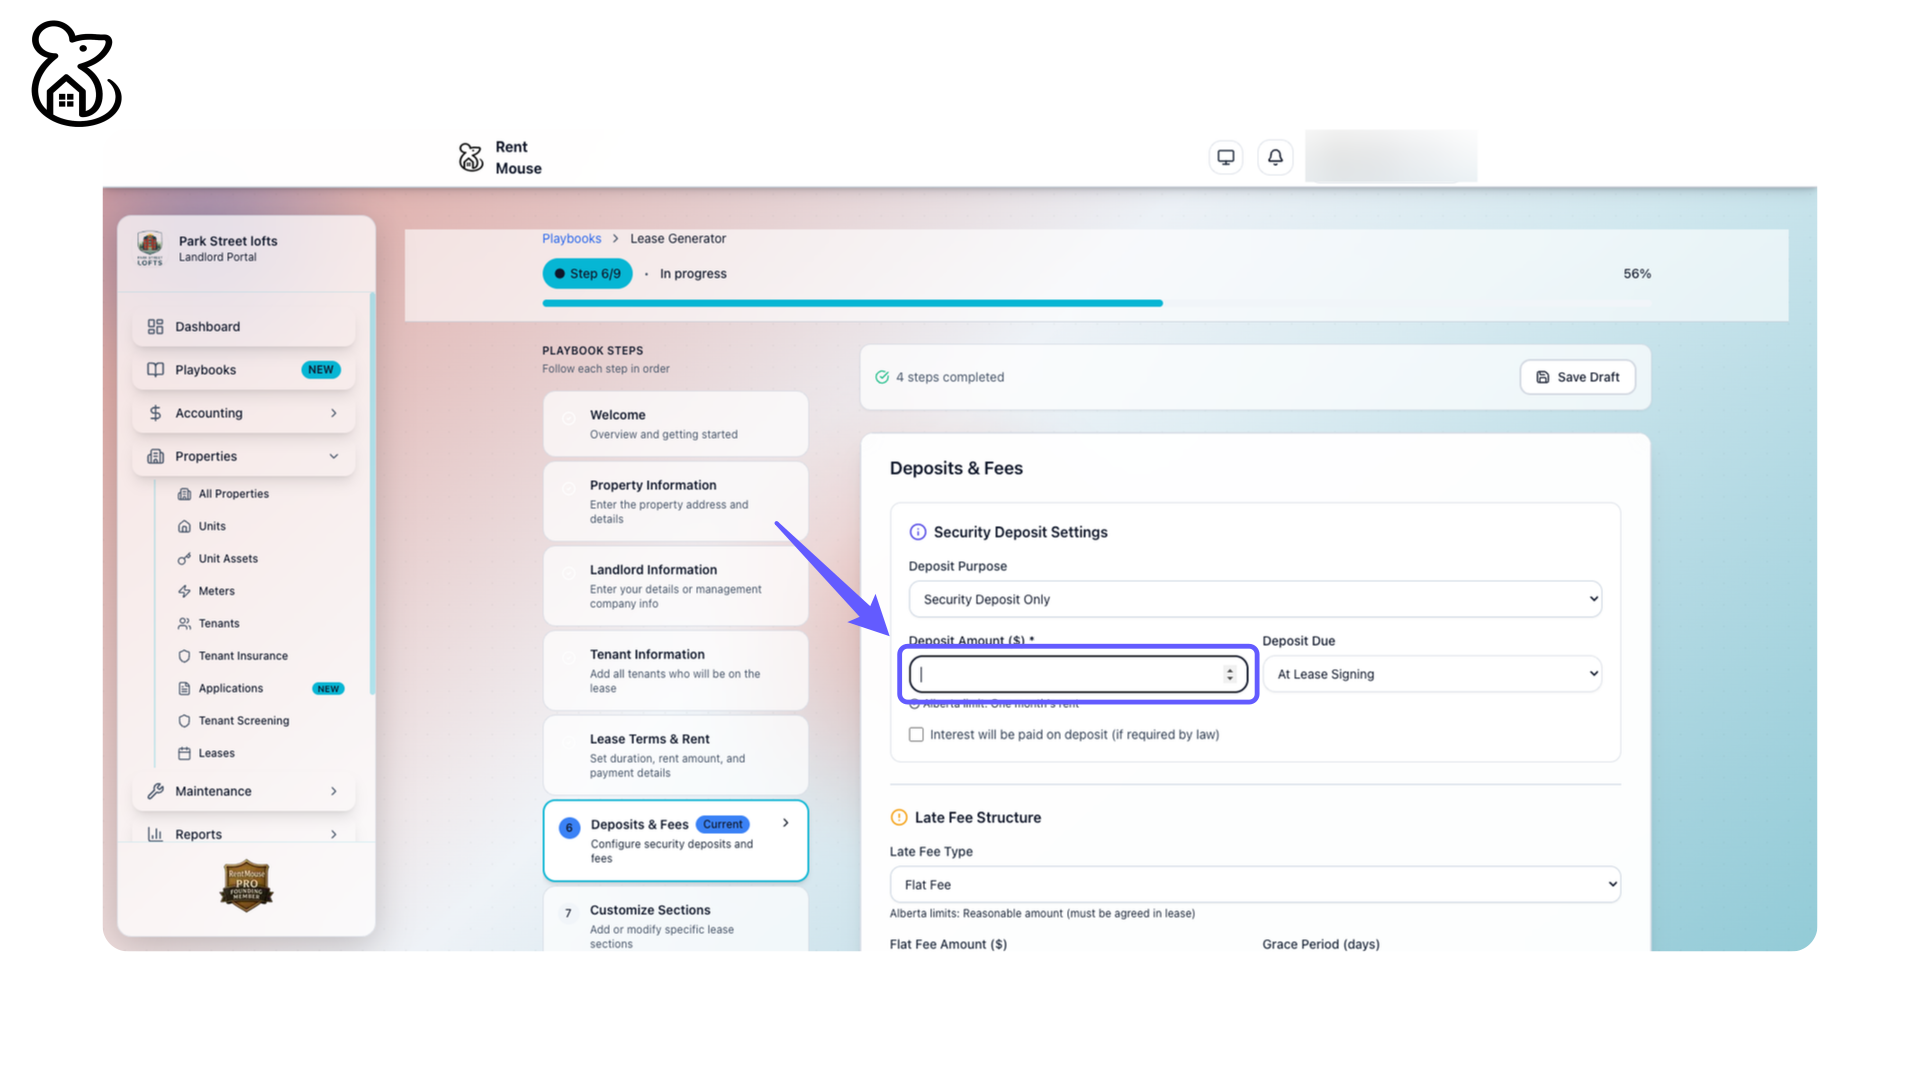Screen dimensions: 1920x1080
Task: Open the Late Fee Type dropdown
Action: click(1254, 885)
